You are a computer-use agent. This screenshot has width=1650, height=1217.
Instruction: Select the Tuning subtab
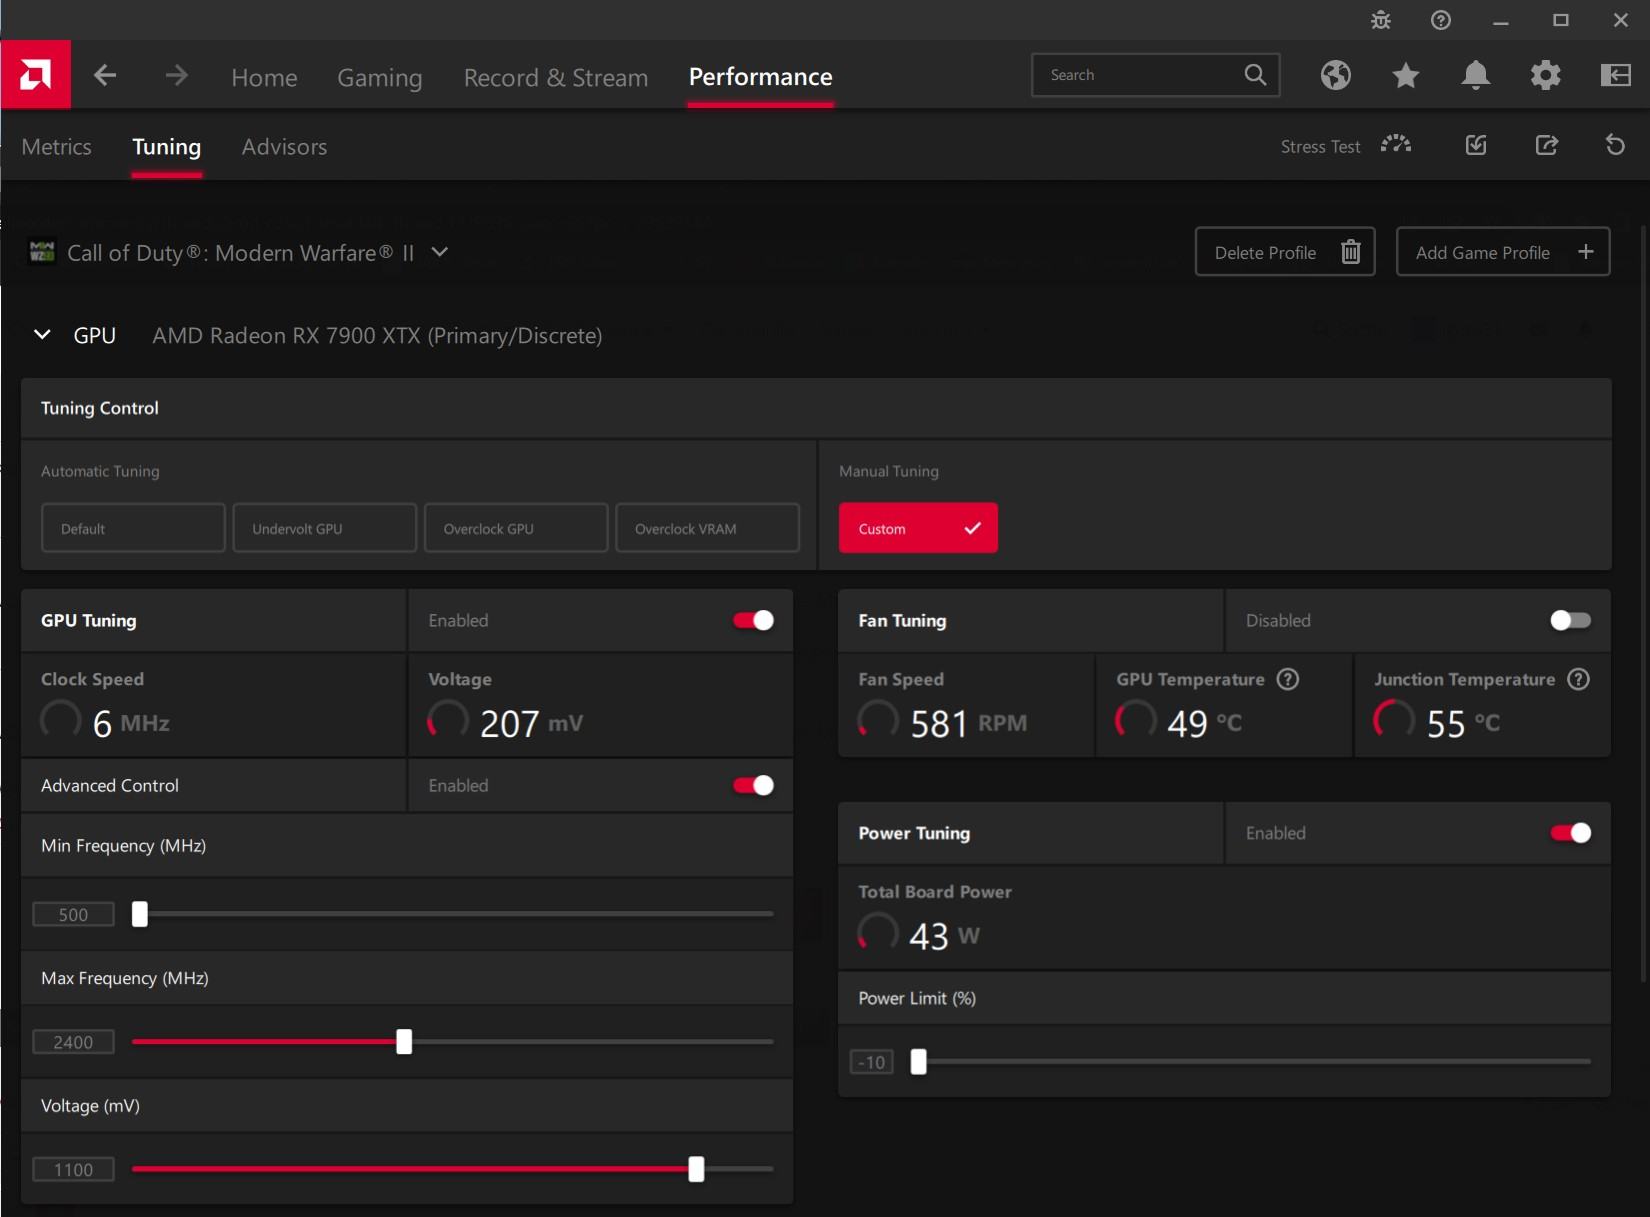[166, 147]
